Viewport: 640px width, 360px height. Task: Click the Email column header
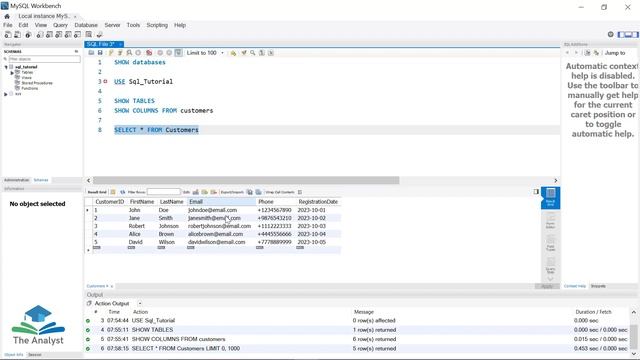[221, 202]
